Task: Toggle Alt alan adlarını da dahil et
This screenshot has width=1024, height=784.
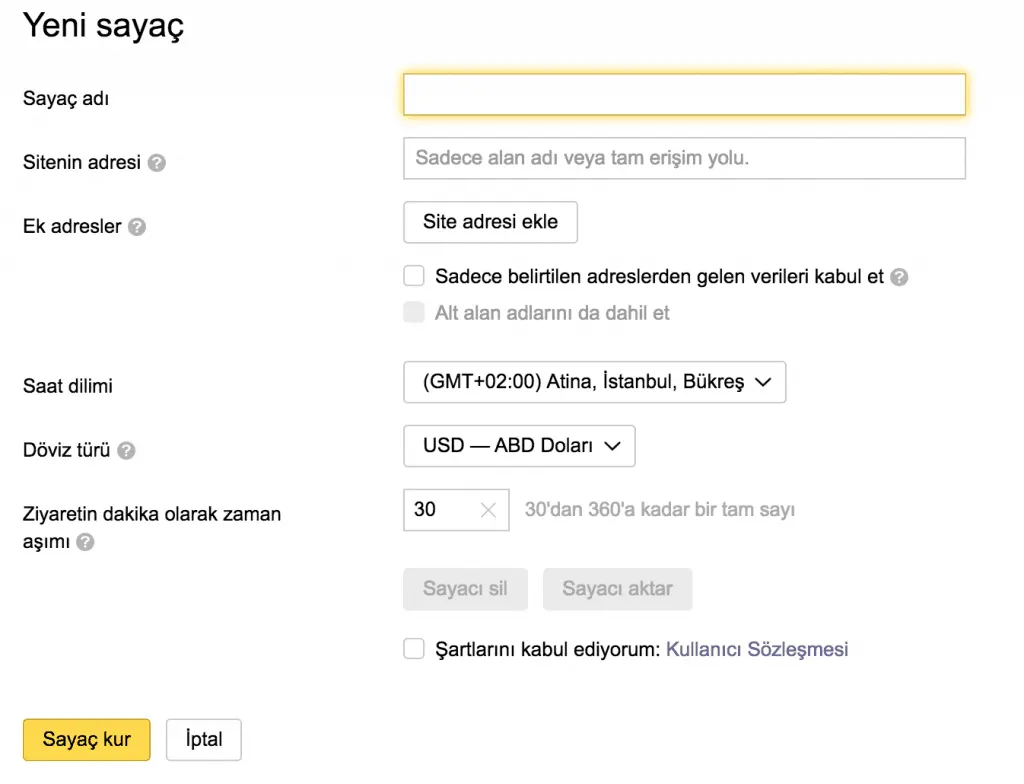Action: pos(414,312)
